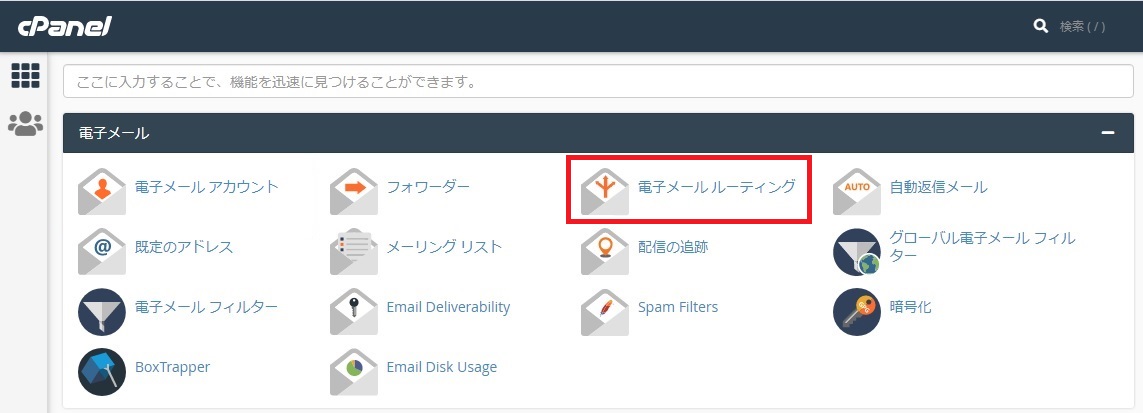Click the 既定のアドレス @ envelope icon
Image resolution: width=1143 pixels, height=413 pixels.
point(102,251)
